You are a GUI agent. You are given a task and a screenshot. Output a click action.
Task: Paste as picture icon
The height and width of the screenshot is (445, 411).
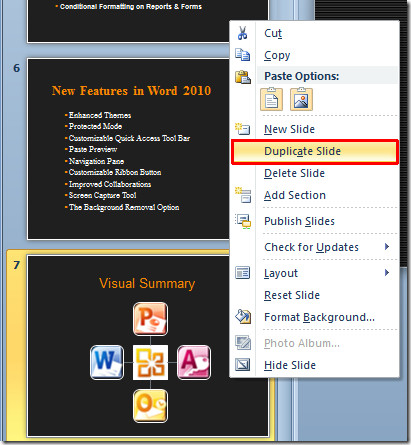tap(301, 99)
